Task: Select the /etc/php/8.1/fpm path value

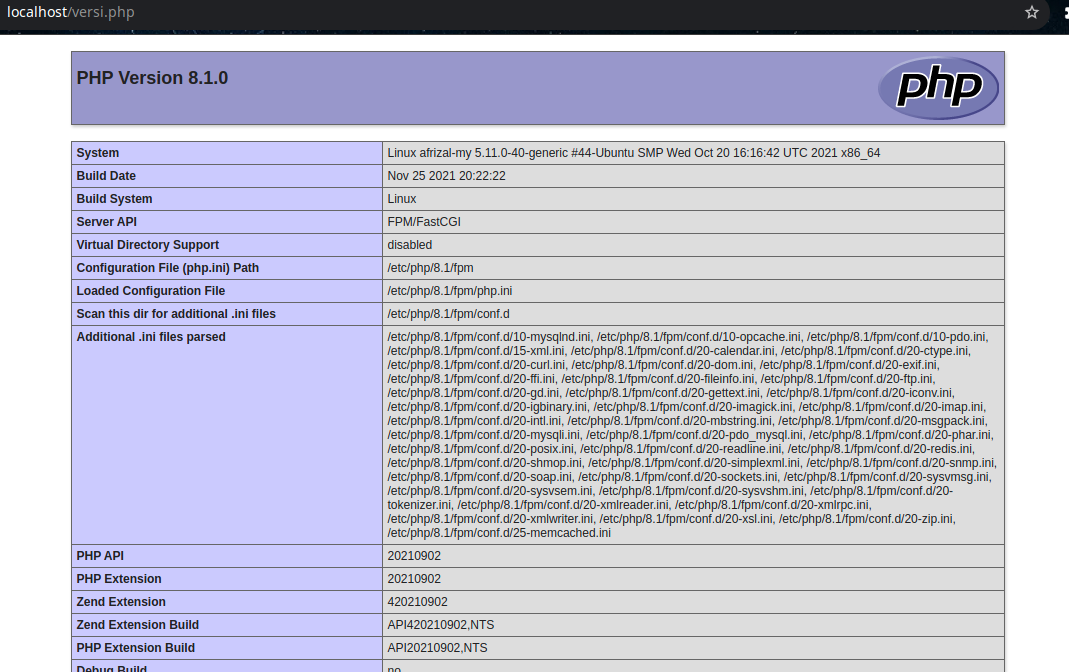Action: tap(430, 268)
